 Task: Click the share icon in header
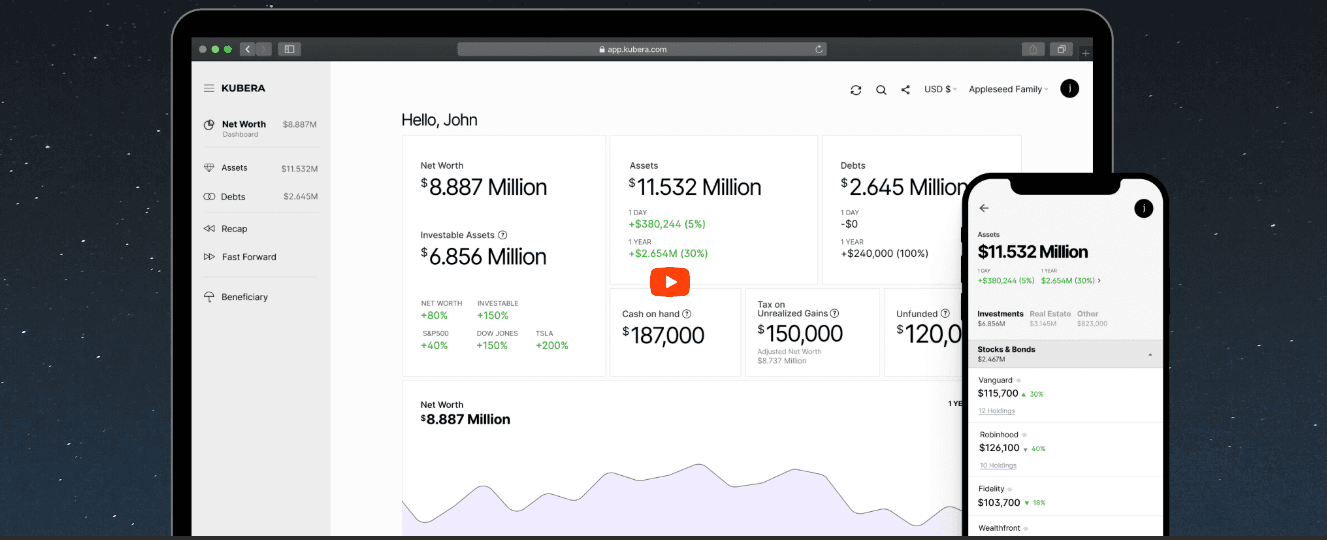[905, 90]
